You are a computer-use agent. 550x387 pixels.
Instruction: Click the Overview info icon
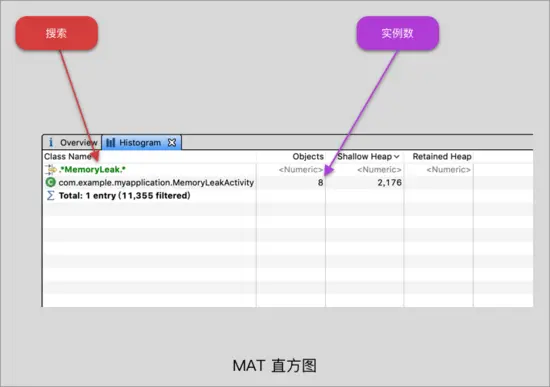point(51,142)
